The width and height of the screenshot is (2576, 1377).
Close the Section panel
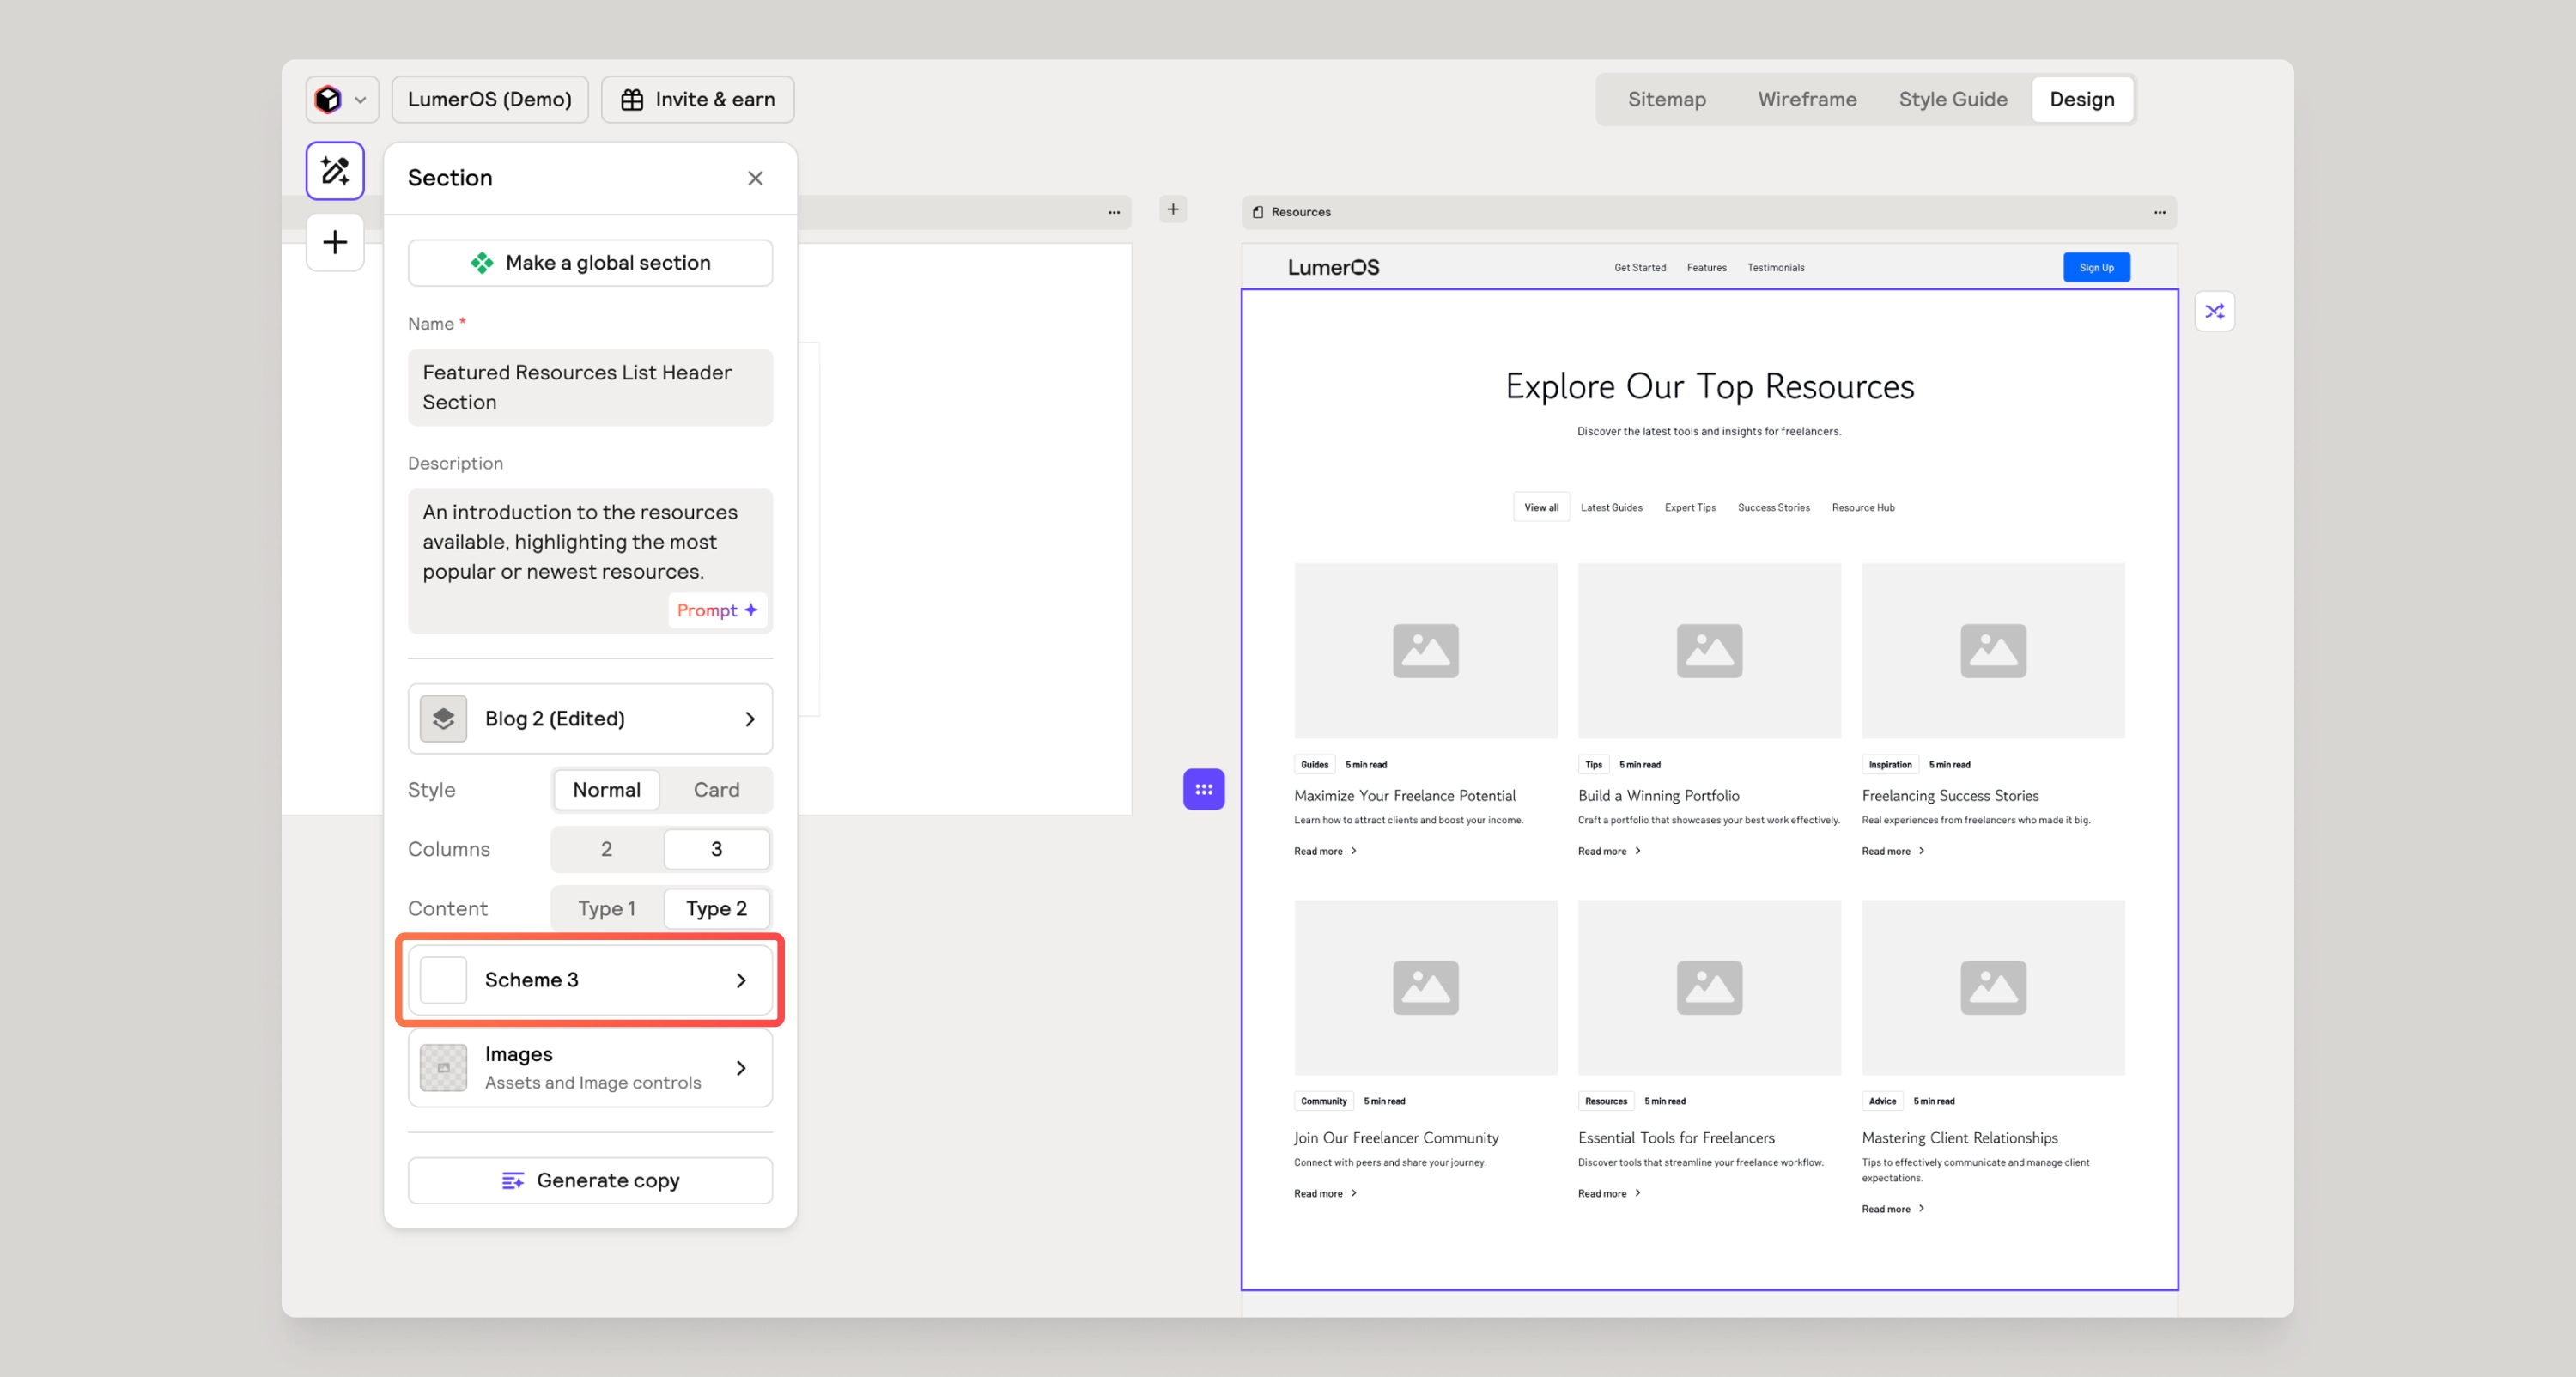click(x=755, y=178)
